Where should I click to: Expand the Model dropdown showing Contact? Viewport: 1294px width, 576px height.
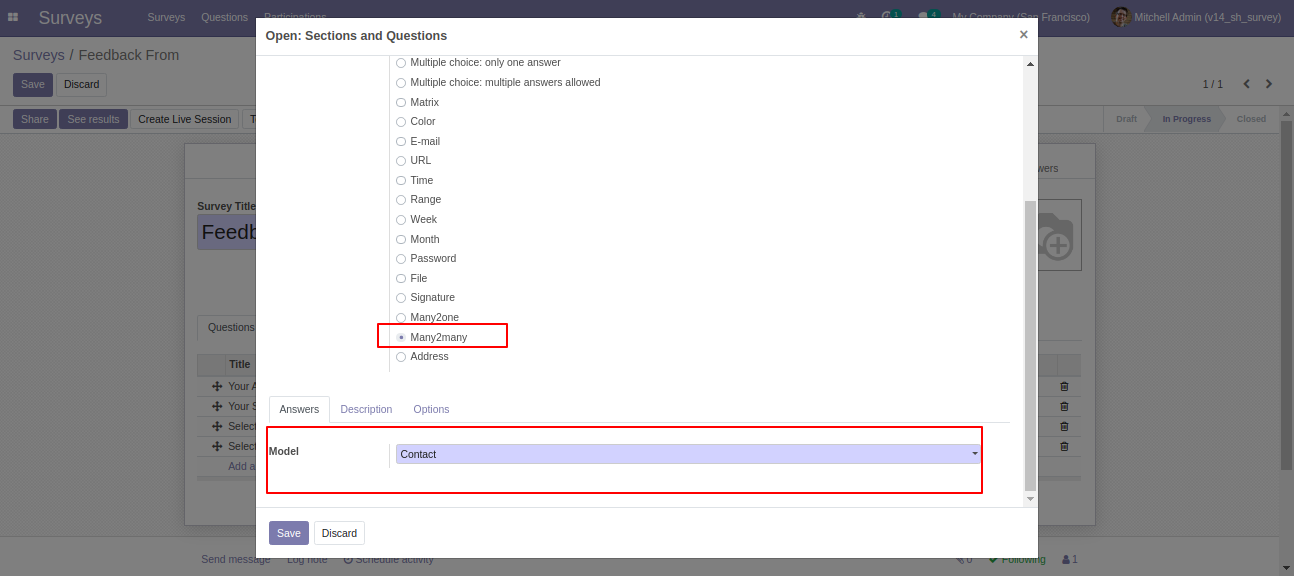pyautogui.click(x=688, y=454)
